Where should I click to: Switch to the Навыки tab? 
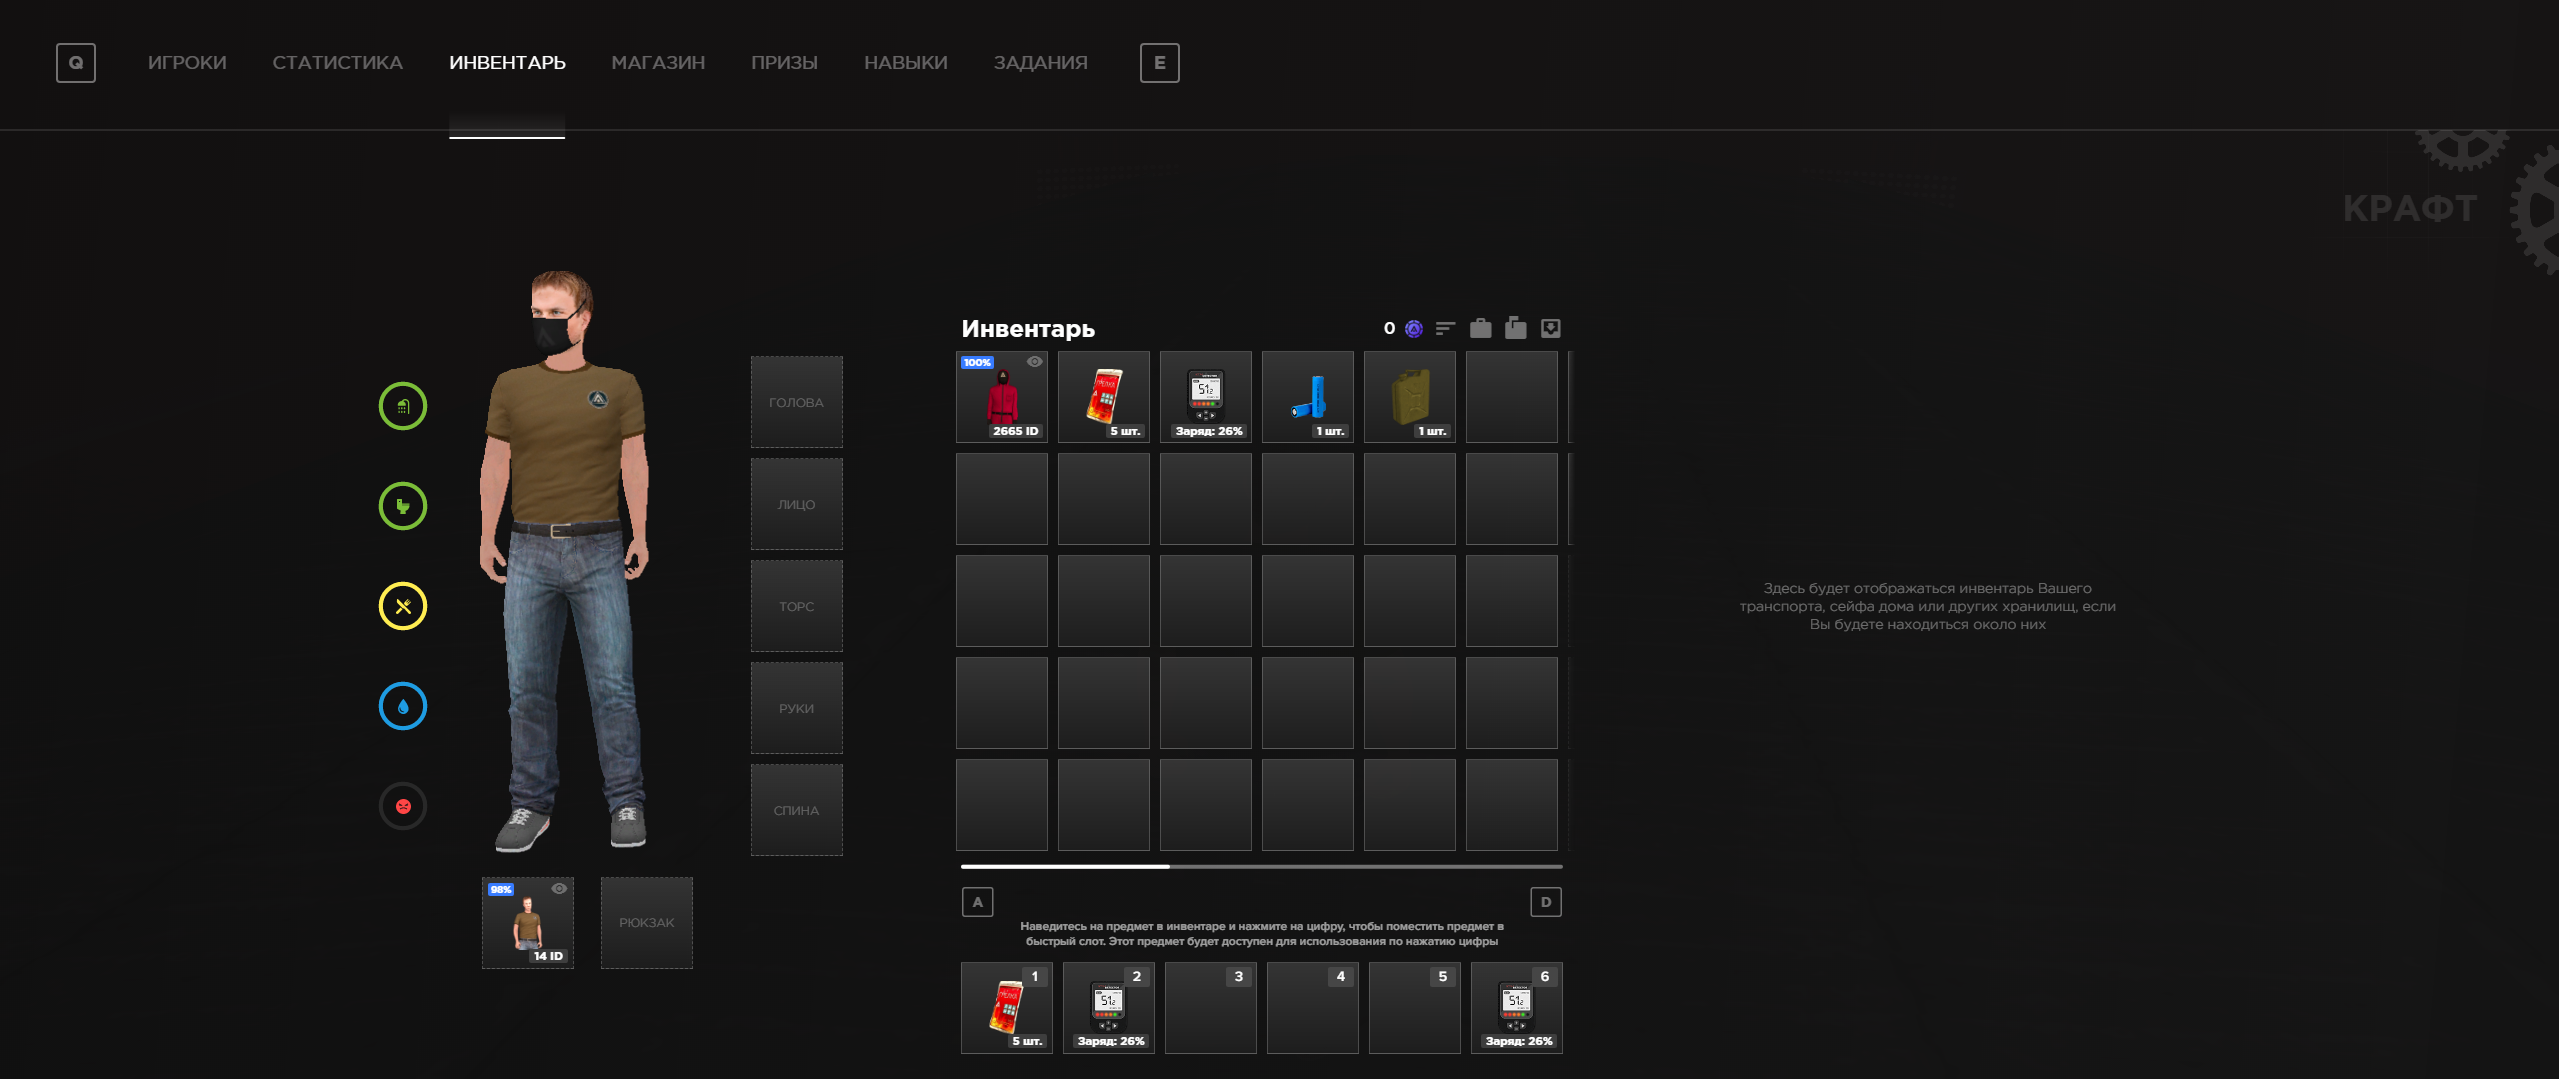click(905, 63)
